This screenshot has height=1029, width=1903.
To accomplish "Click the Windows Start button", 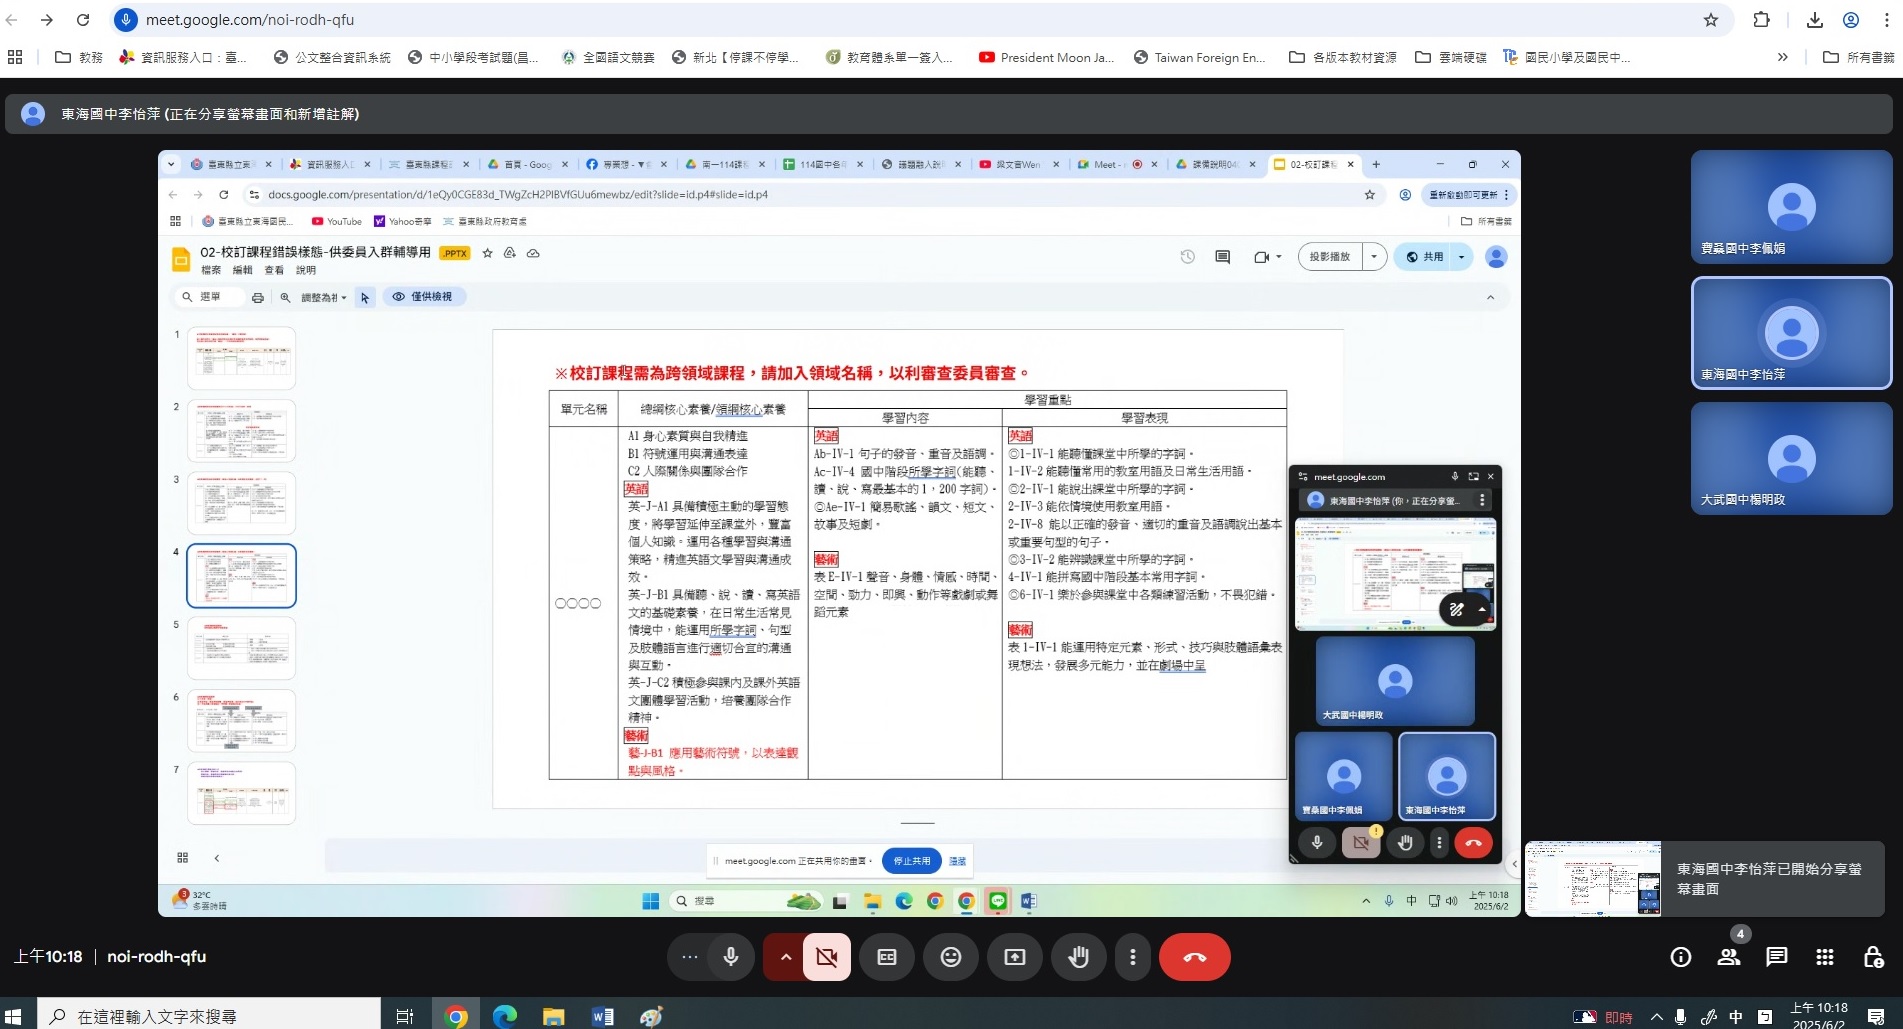I will tap(13, 1016).
